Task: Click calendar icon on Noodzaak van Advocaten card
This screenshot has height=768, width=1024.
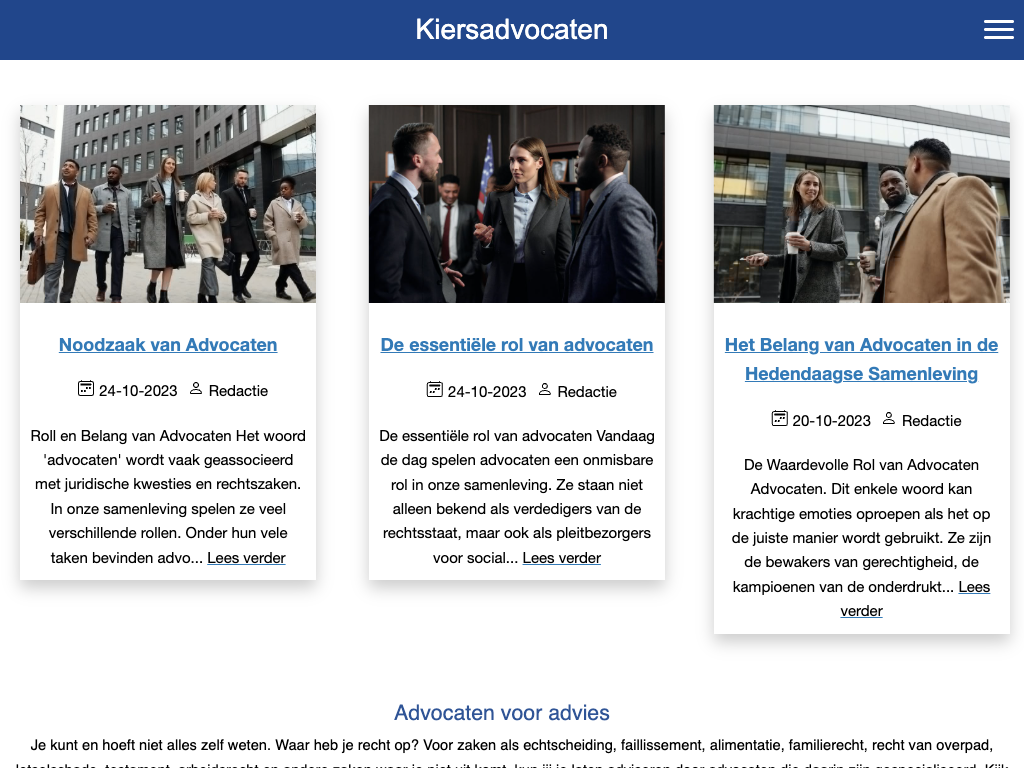Action: (x=86, y=389)
